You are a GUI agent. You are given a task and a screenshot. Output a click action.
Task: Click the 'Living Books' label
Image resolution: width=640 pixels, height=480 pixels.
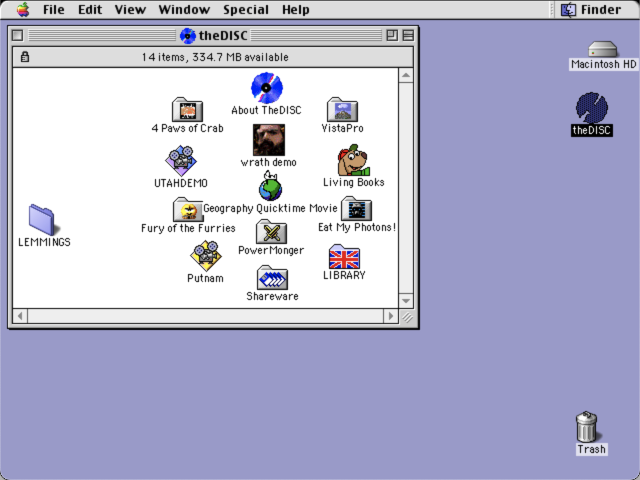[353, 182]
